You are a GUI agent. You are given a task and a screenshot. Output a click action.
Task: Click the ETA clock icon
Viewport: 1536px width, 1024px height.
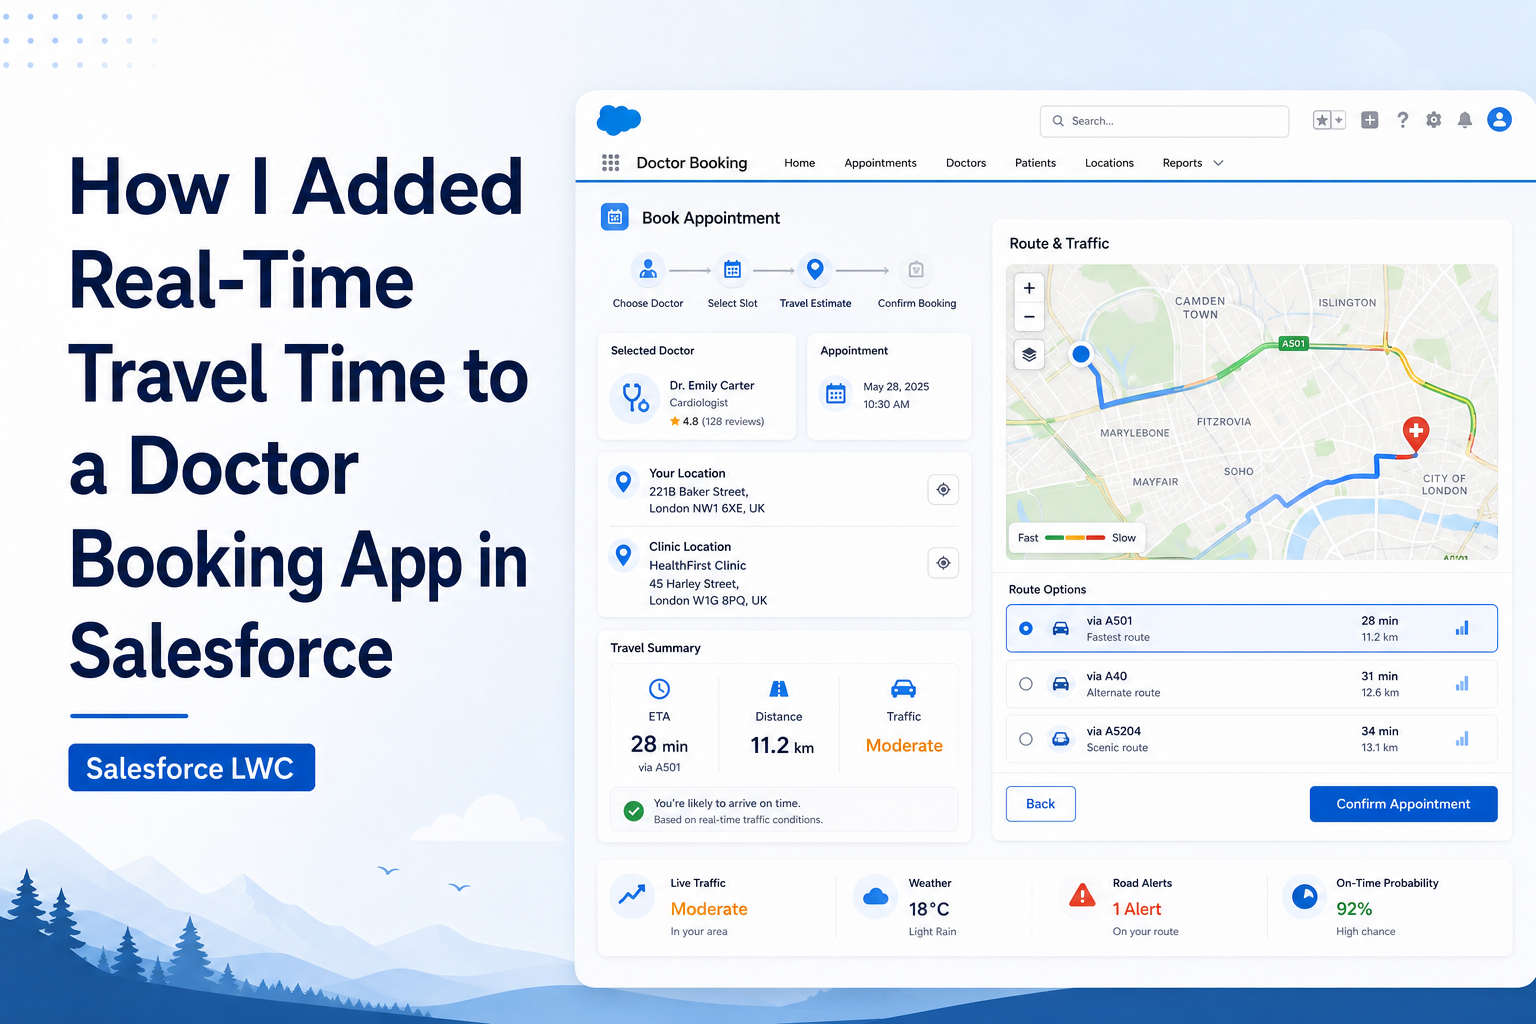pos(659,689)
